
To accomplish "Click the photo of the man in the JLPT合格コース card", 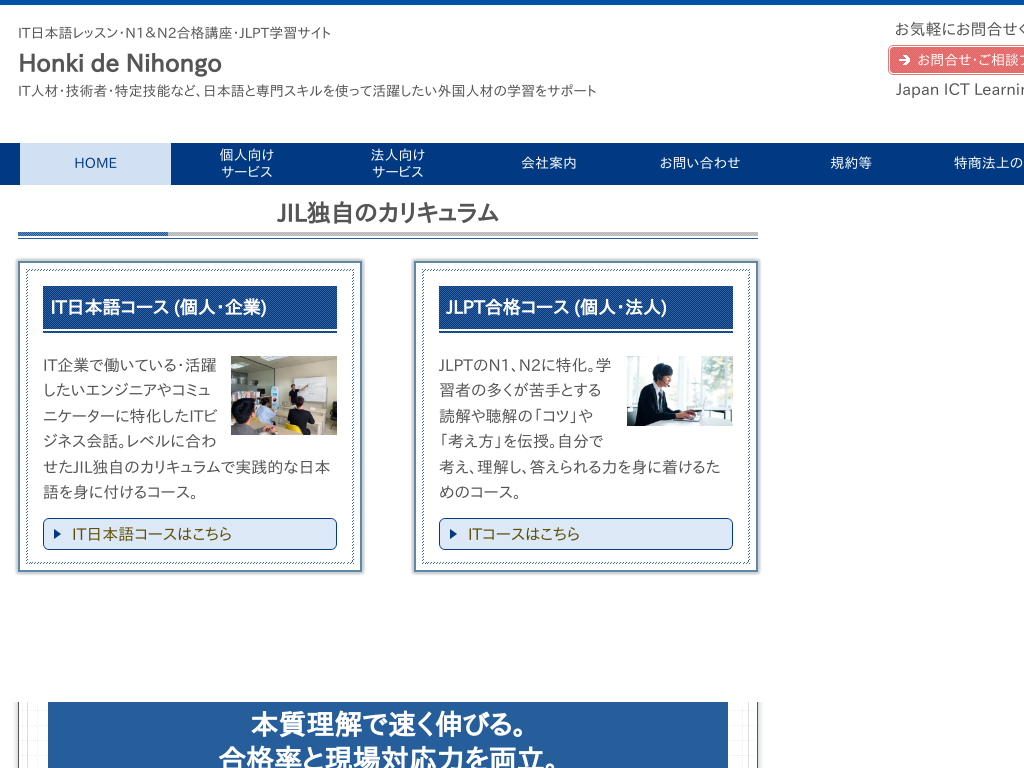I will pos(680,391).
